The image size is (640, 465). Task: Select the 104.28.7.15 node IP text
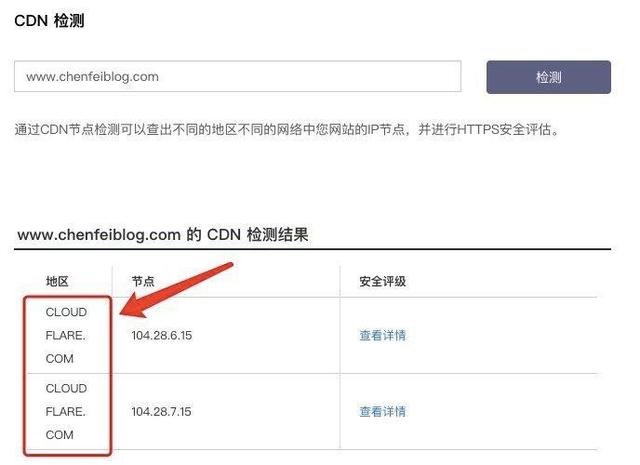pyautogui.click(x=161, y=412)
